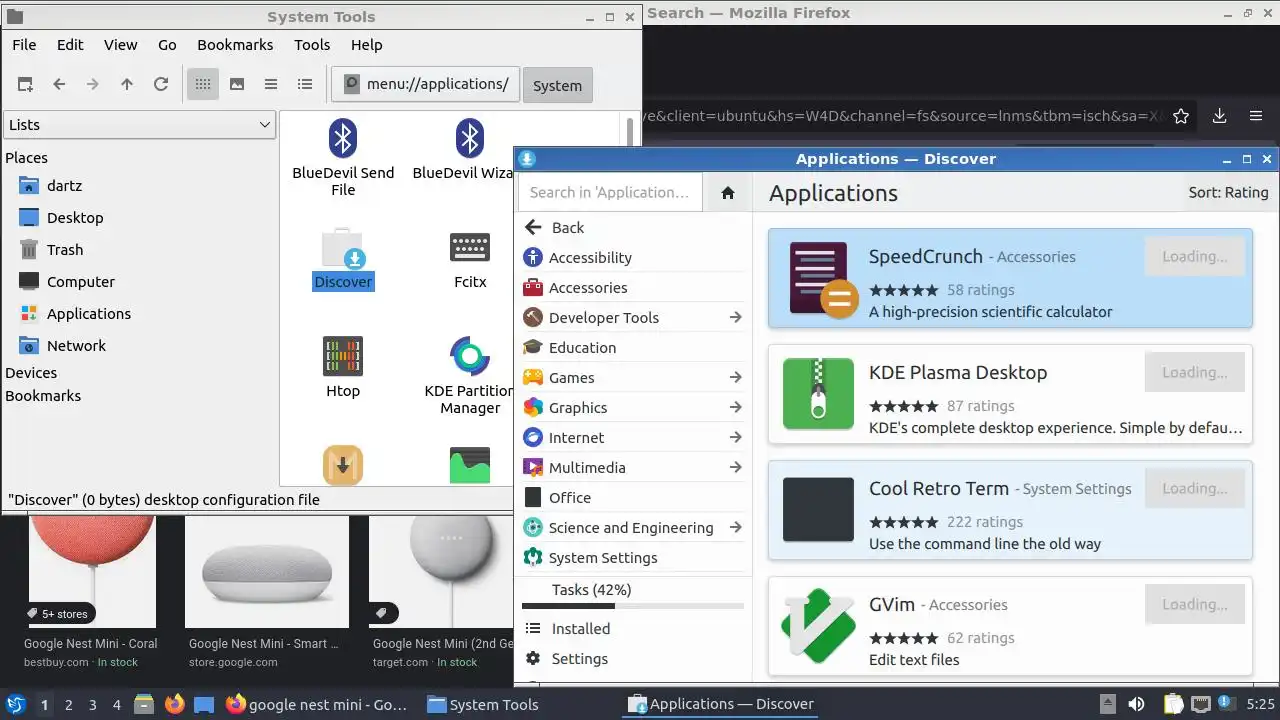Click Loading button on GVim card

(x=1194, y=604)
